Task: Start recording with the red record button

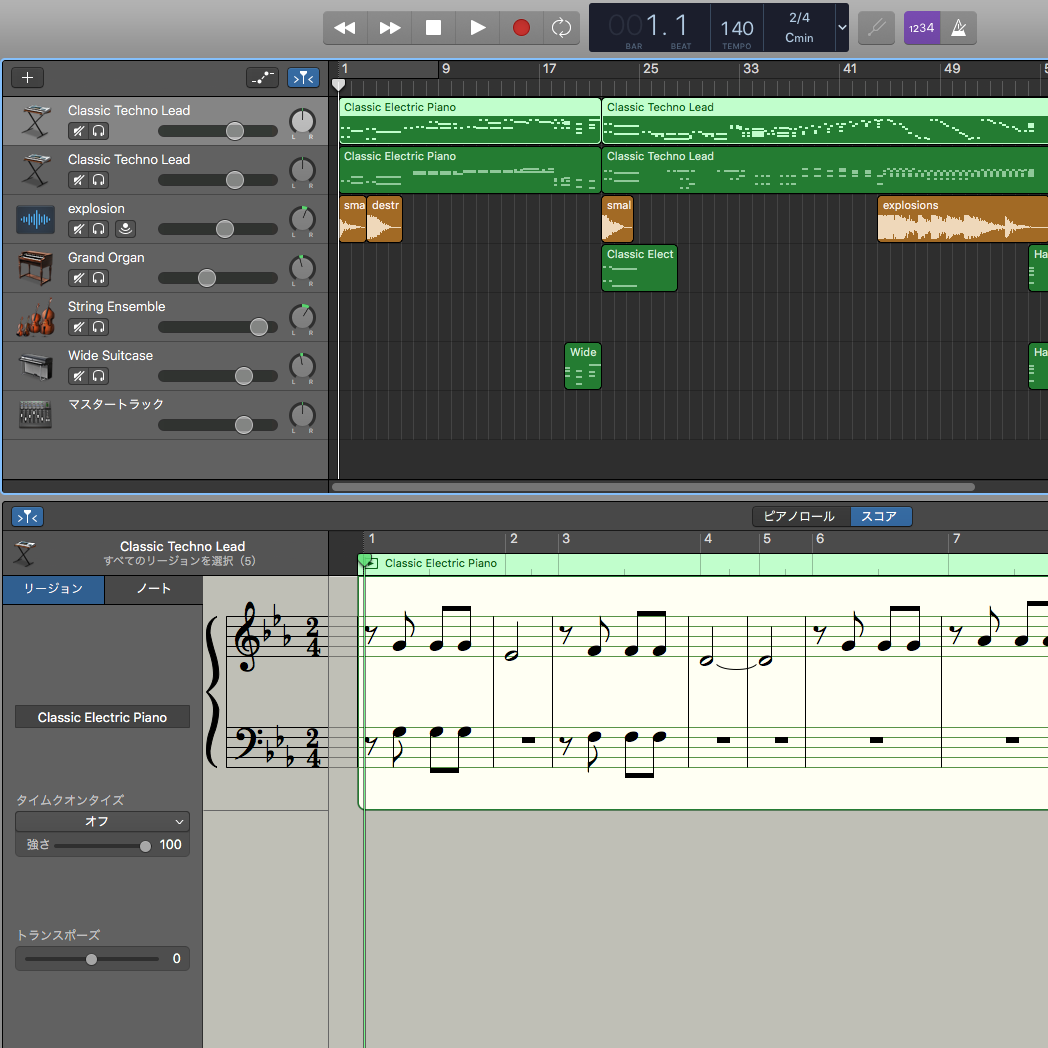Action: pyautogui.click(x=521, y=27)
